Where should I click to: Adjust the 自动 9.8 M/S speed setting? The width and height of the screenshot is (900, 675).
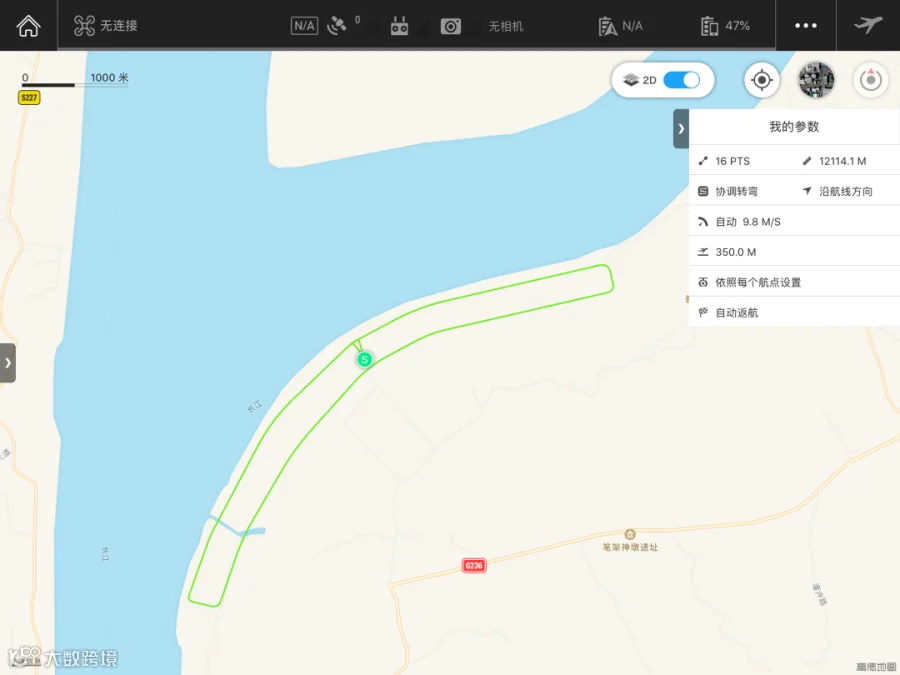pyautogui.click(x=794, y=222)
